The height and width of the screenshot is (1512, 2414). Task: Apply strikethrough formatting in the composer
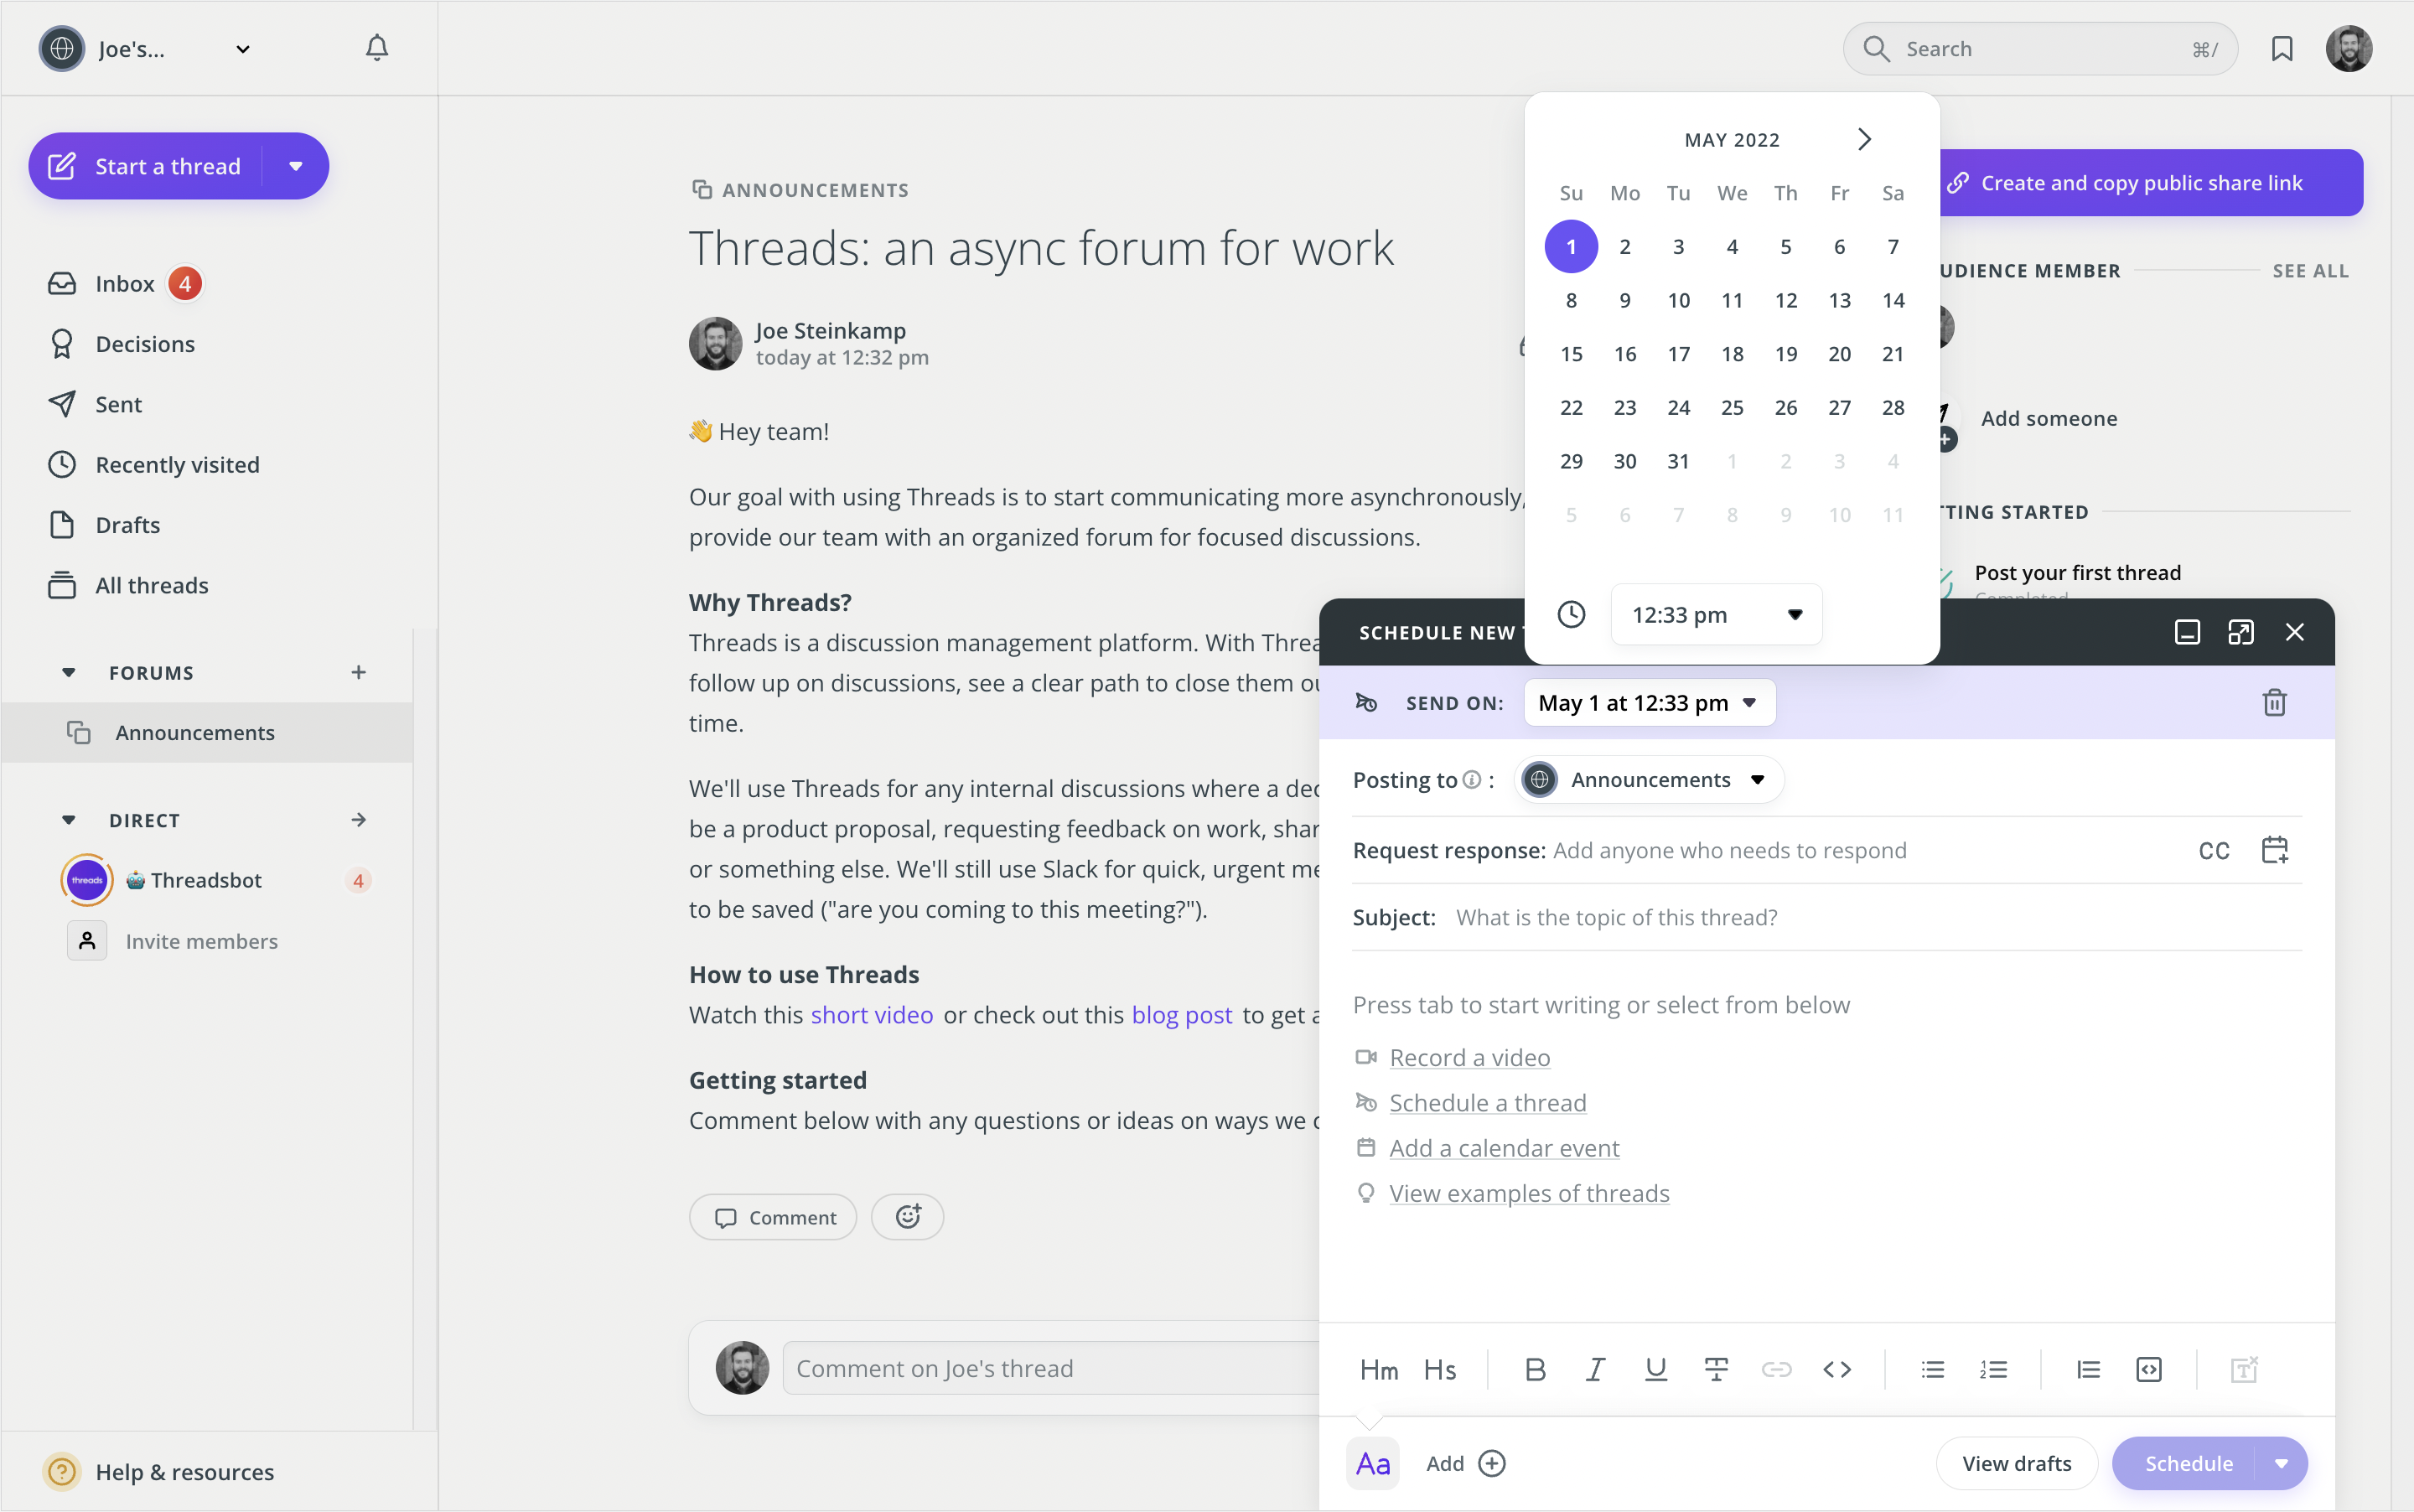tap(1716, 1369)
